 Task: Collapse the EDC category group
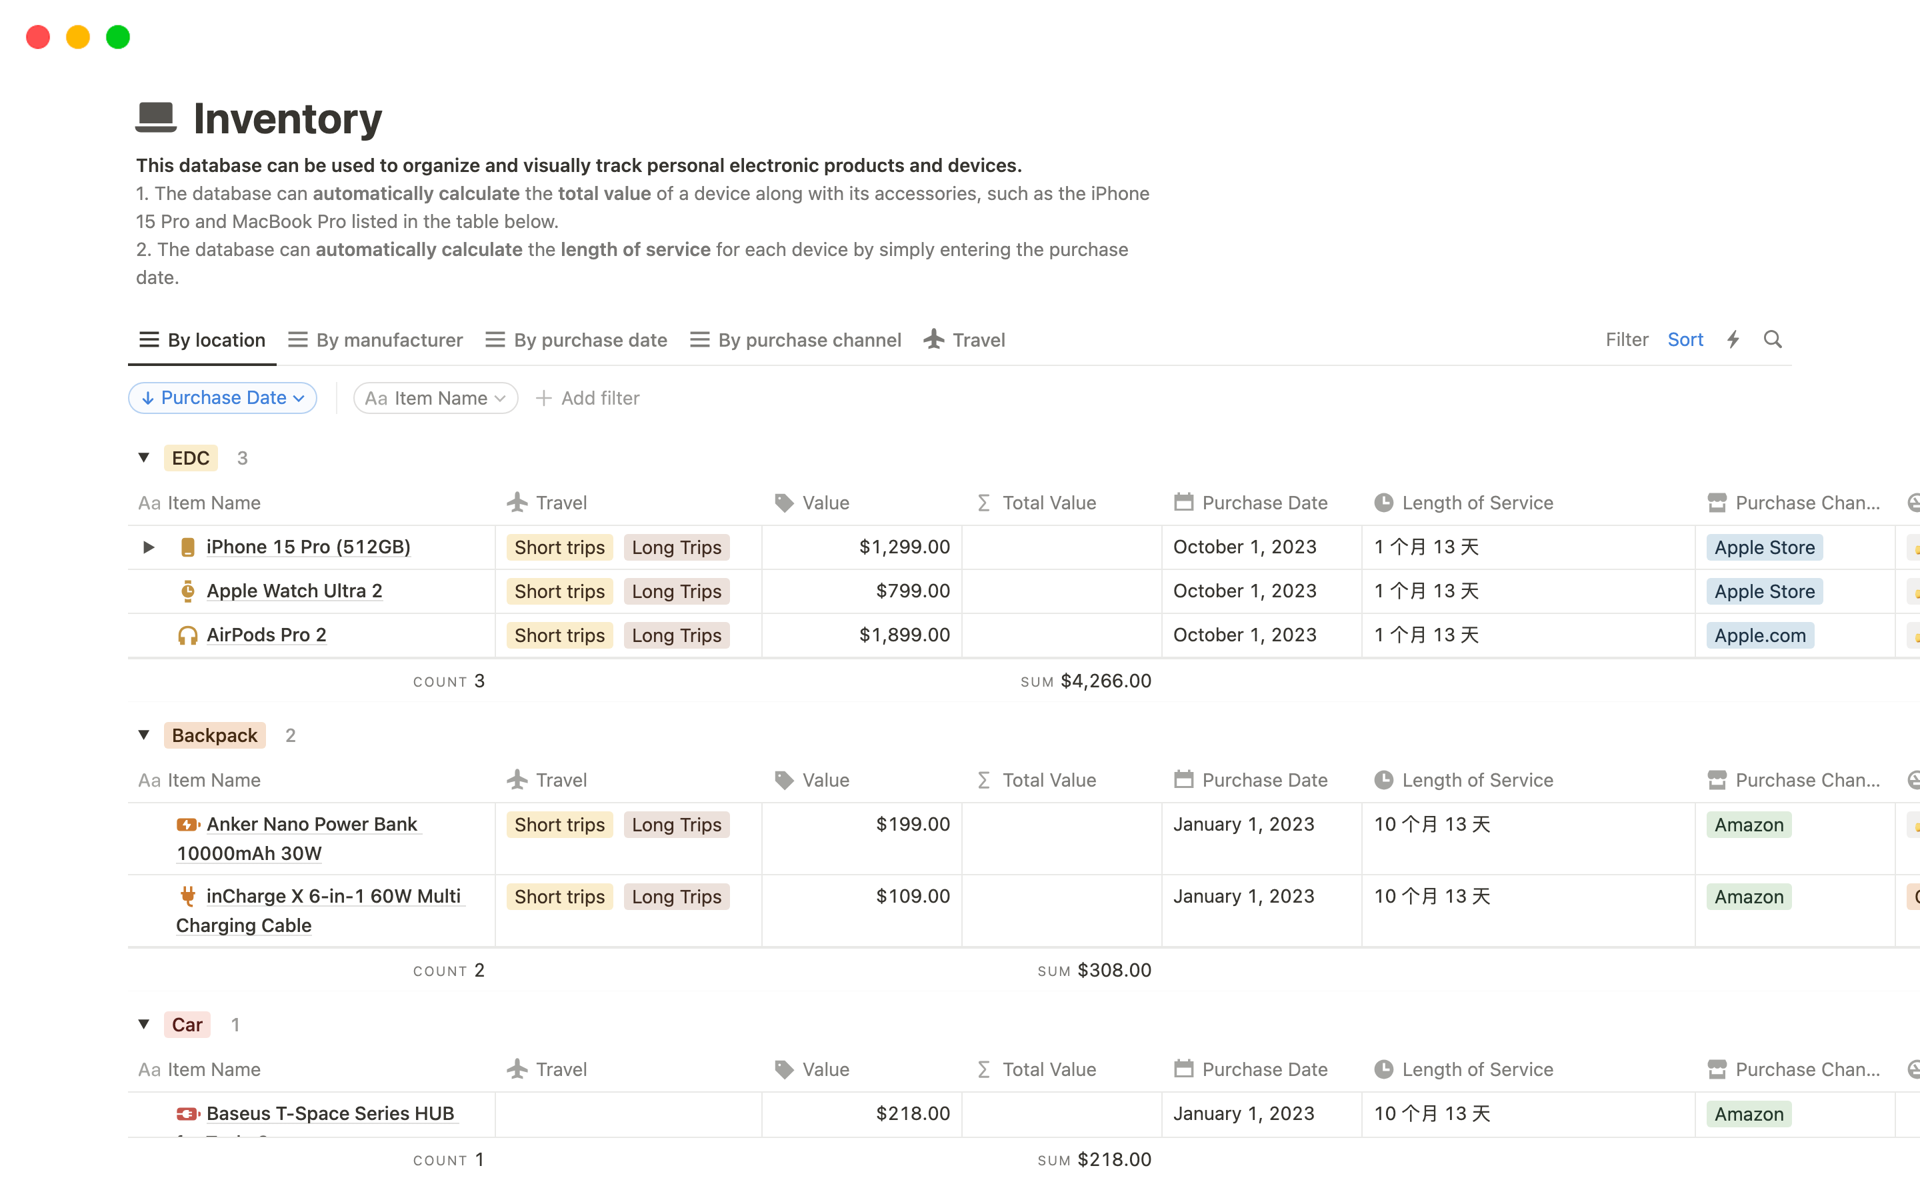[x=144, y=458]
